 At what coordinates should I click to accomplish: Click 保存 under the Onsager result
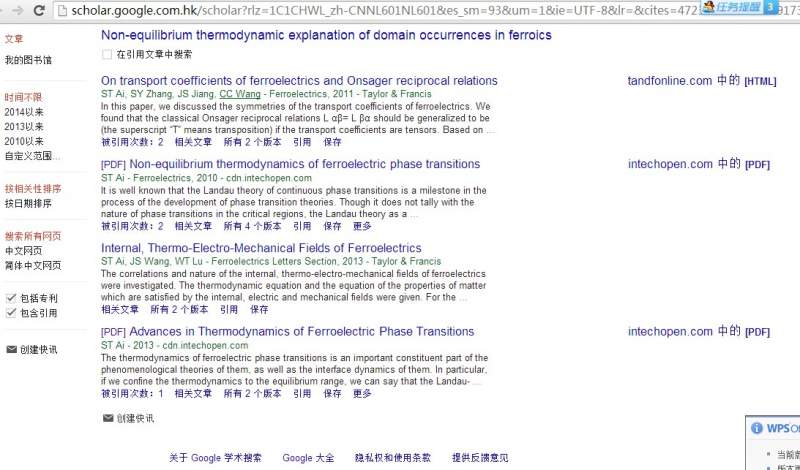332,142
